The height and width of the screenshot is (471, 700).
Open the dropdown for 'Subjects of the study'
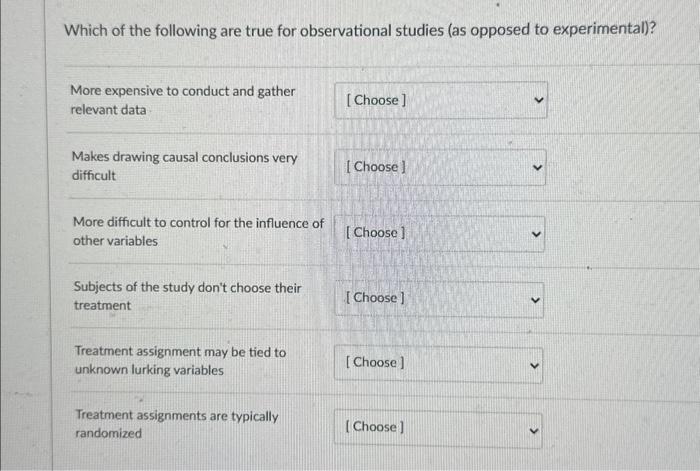439,299
